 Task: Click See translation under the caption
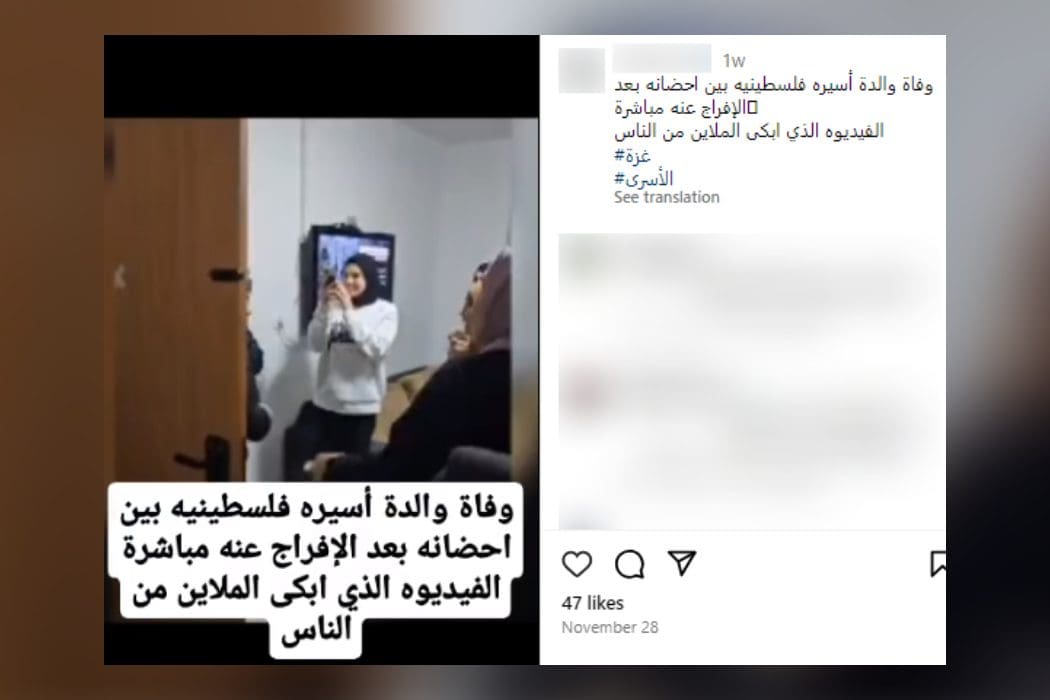tap(666, 197)
